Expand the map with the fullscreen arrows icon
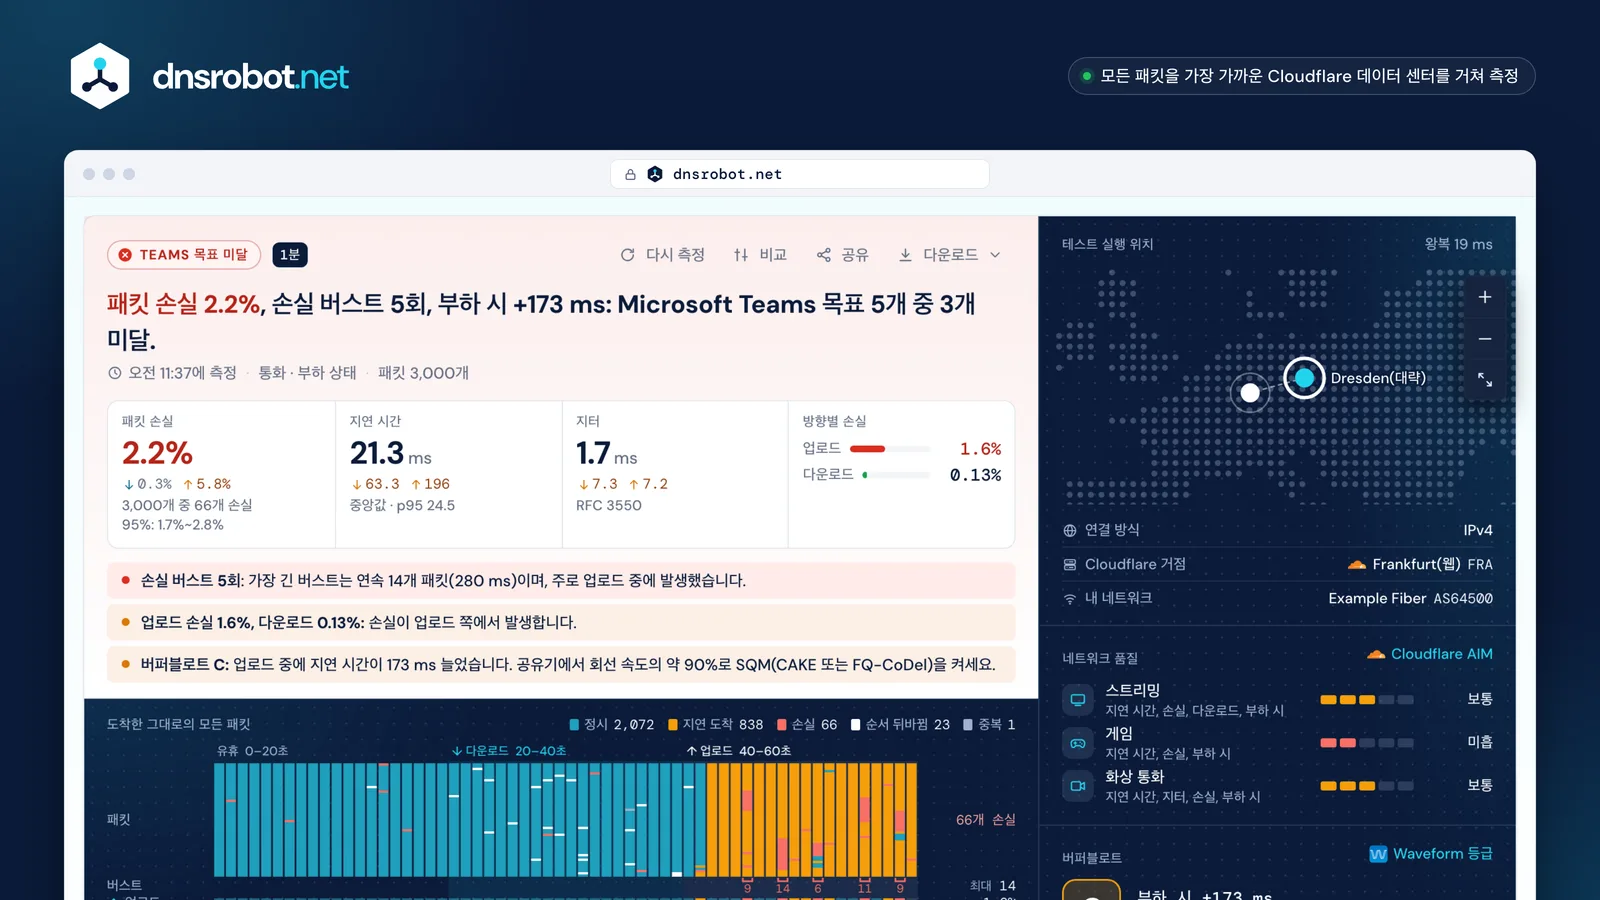 tap(1485, 380)
